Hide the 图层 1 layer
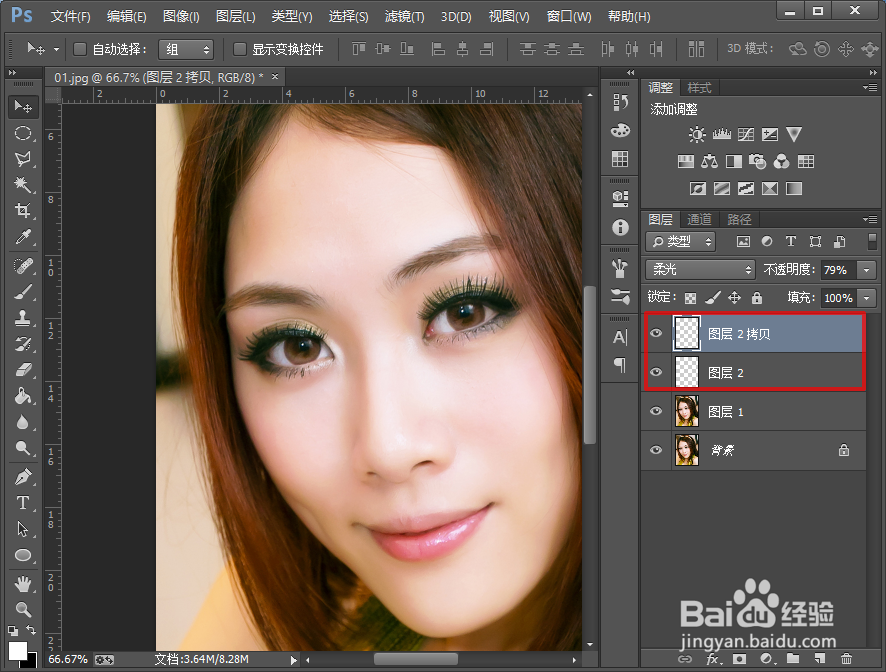Image resolution: width=886 pixels, height=672 pixels. click(656, 411)
